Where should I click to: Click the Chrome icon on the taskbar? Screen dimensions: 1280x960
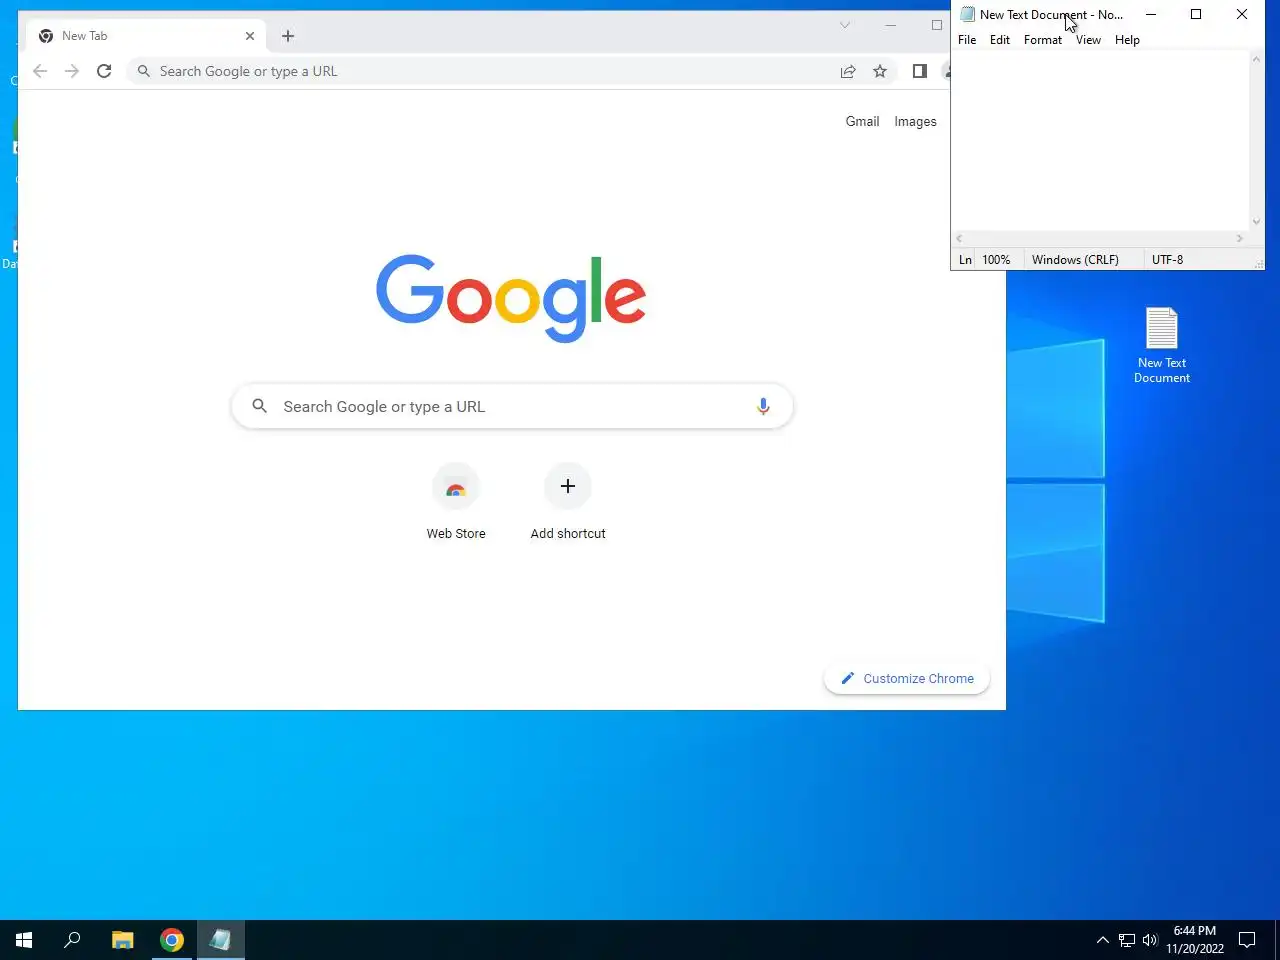[x=172, y=940]
